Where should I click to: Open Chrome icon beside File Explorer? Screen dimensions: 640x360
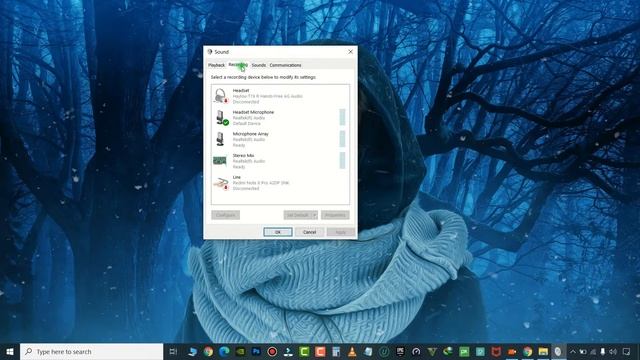[x=527, y=351]
